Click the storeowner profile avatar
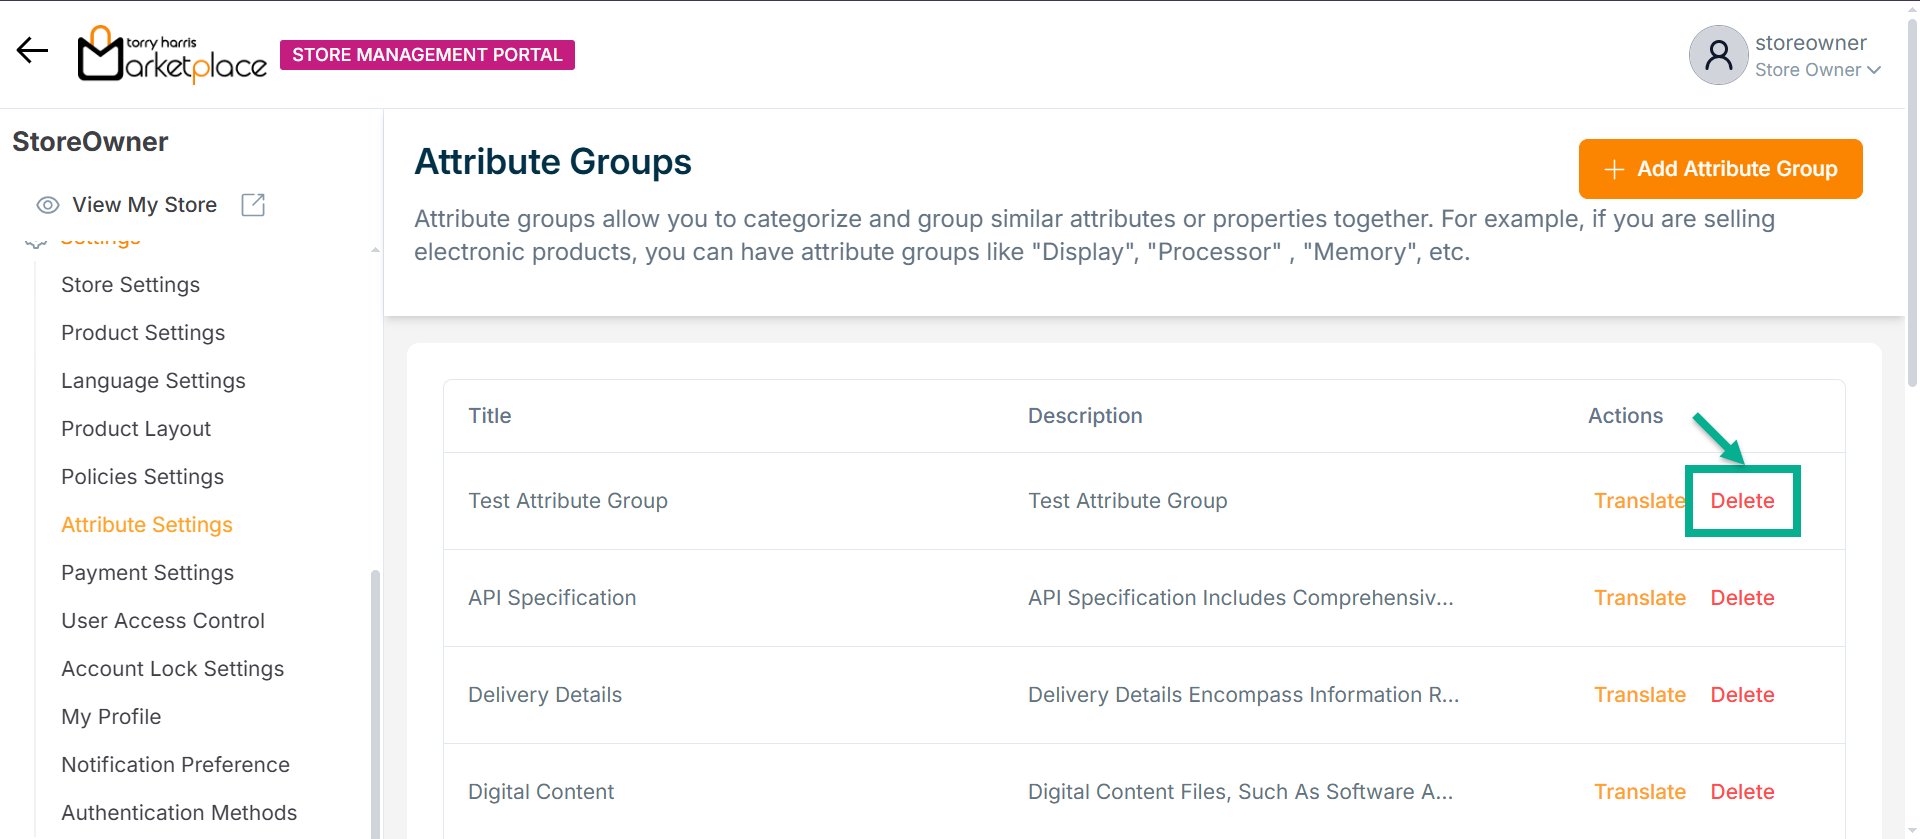Image resolution: width=1920 pixels, height=839 pixels. pos(1718,55)
